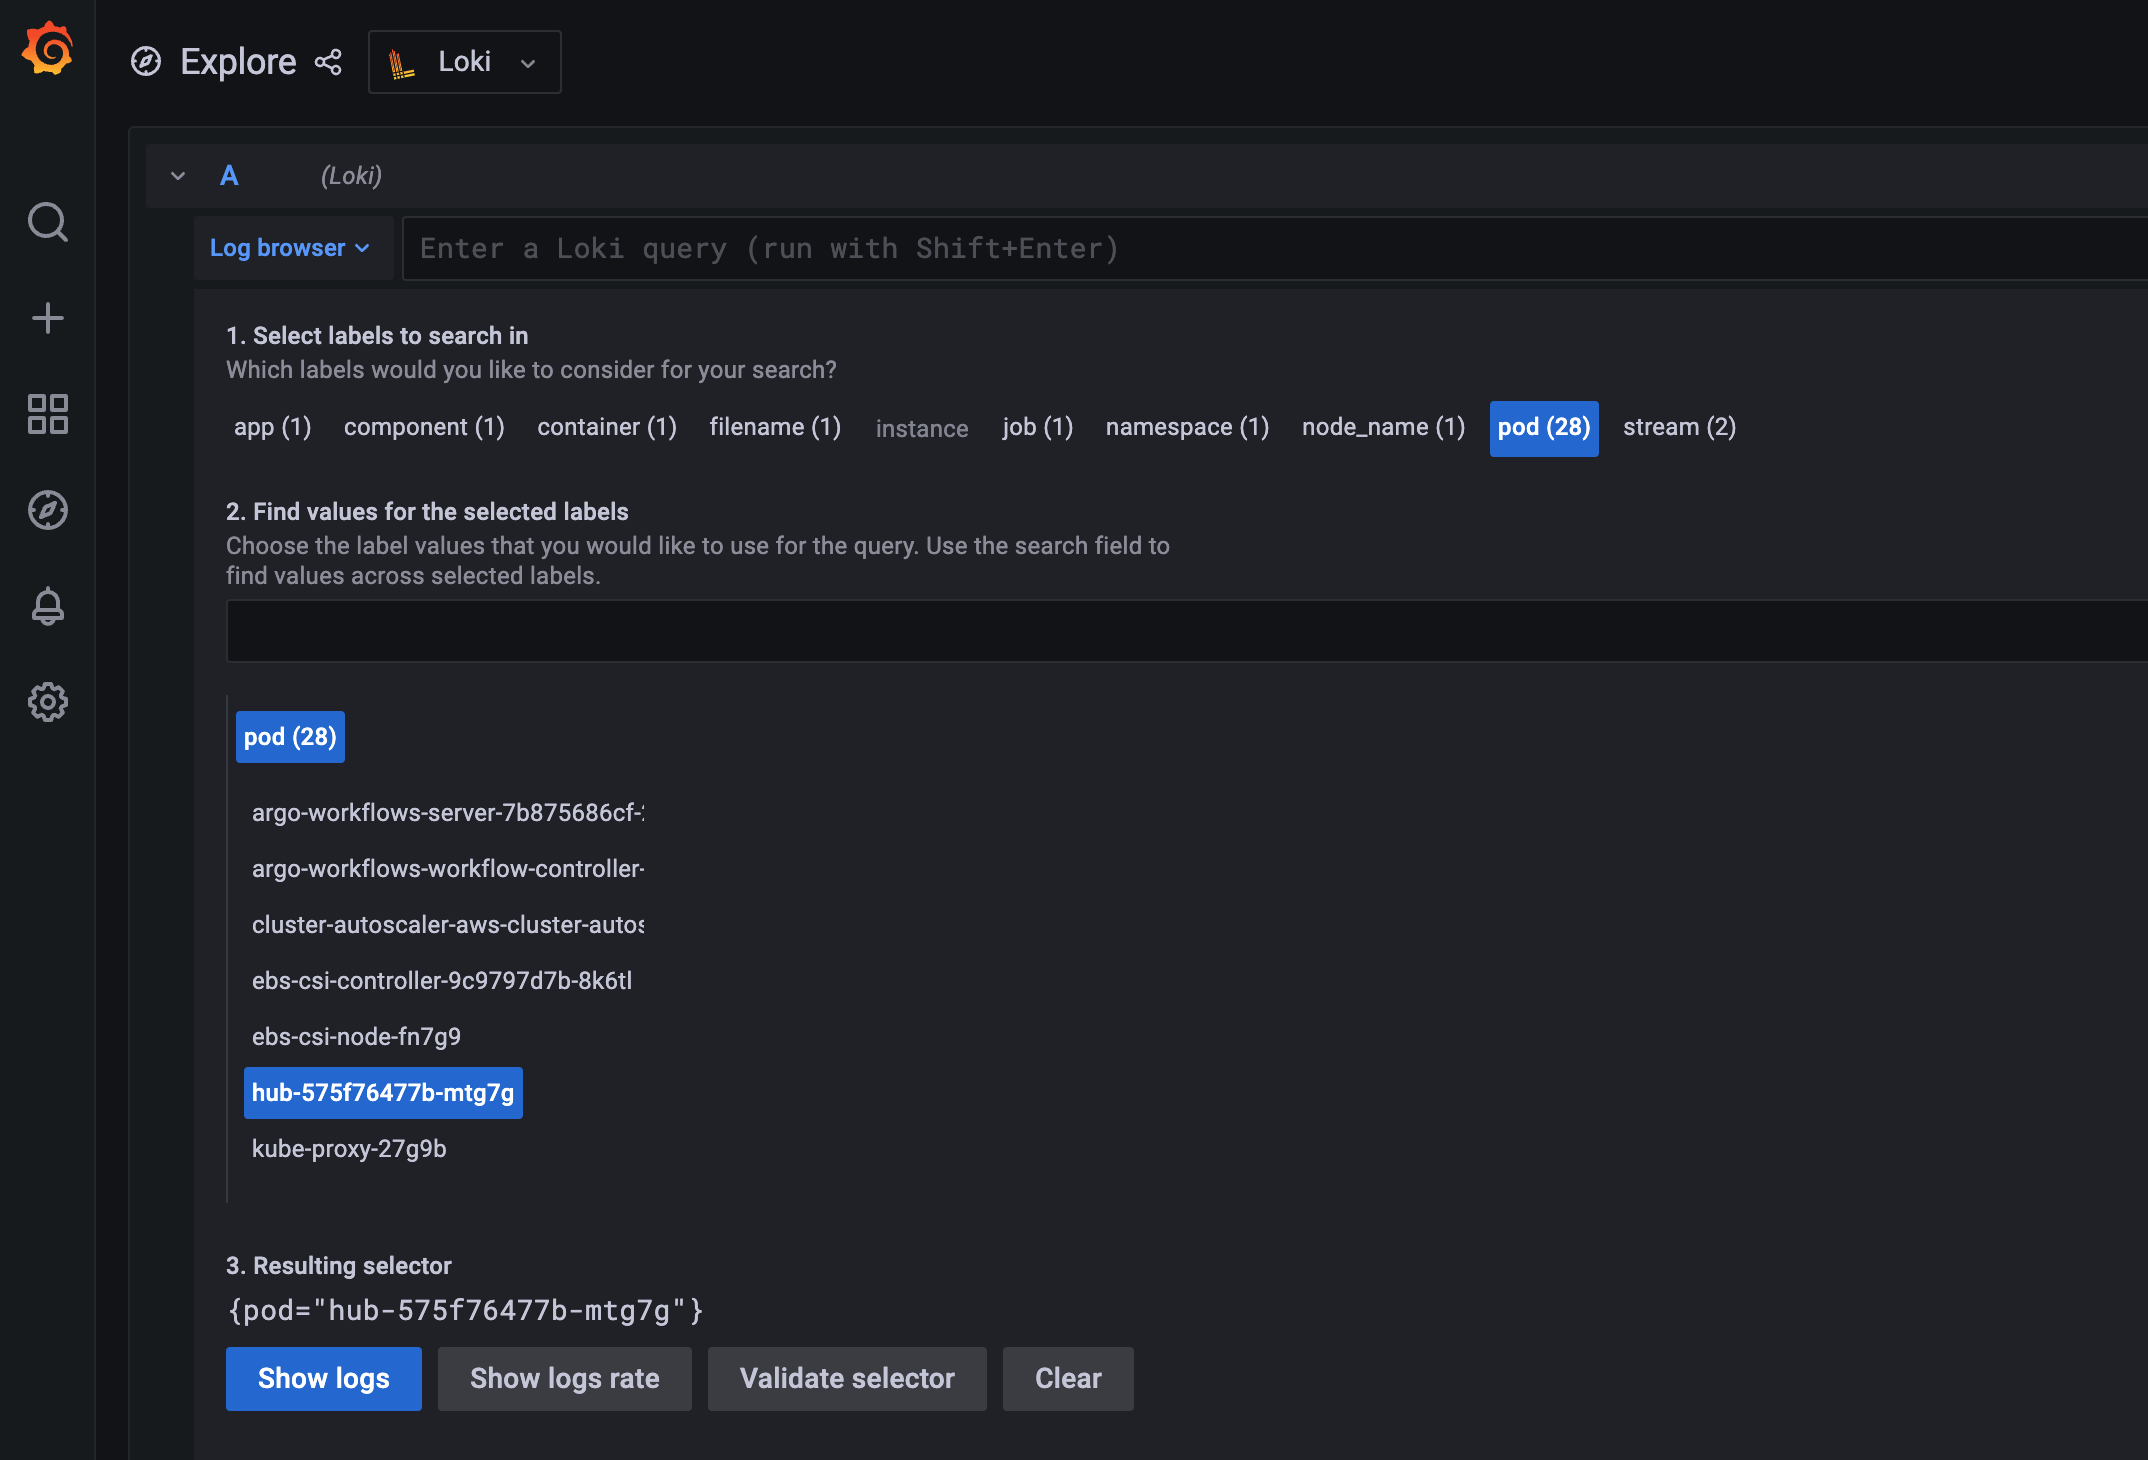Click the Loki query input field
Image resolution: width=2148 pixels, height=1460 pixels.
[1274, 248]
